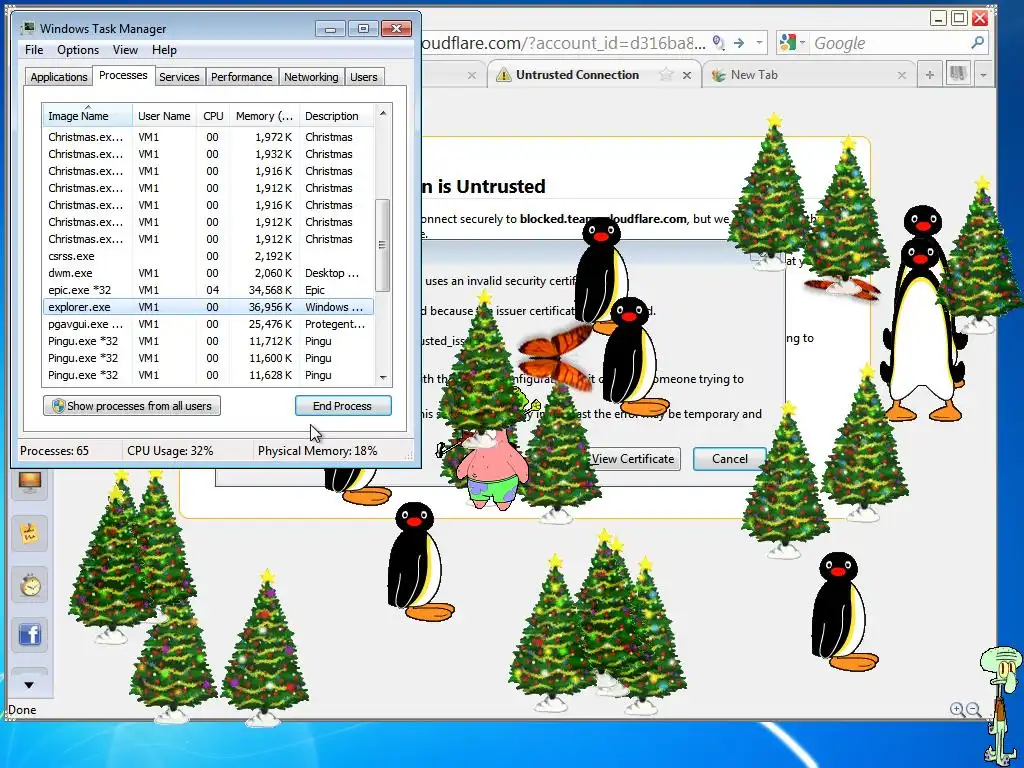1024x768 pixels.
Task: Click the site identity icon in address bar
Action: [718, 43]
